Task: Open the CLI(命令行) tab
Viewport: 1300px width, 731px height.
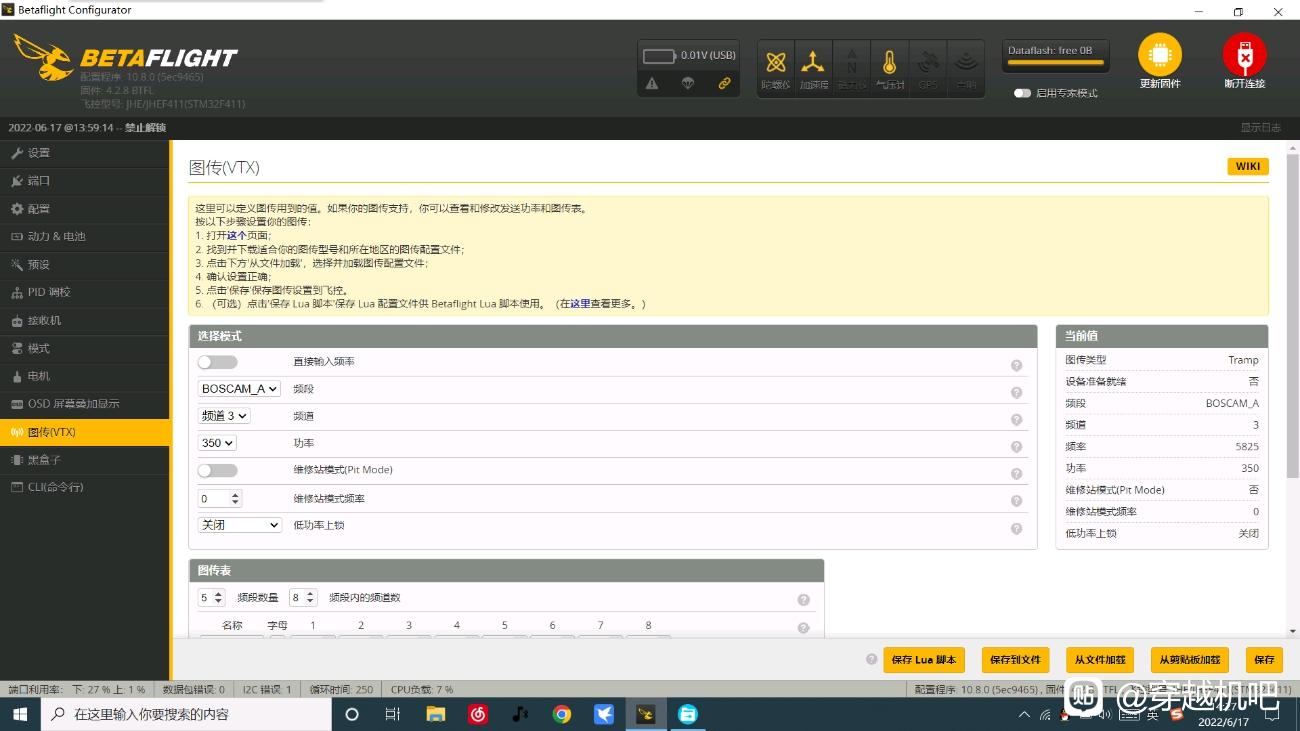Action: pos(85,487)
